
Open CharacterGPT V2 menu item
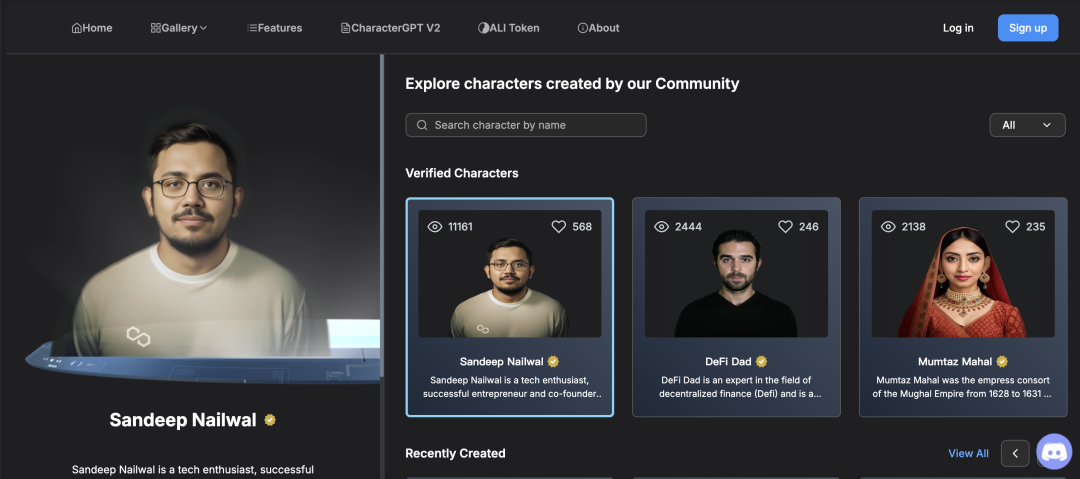[x=391, y=28]
